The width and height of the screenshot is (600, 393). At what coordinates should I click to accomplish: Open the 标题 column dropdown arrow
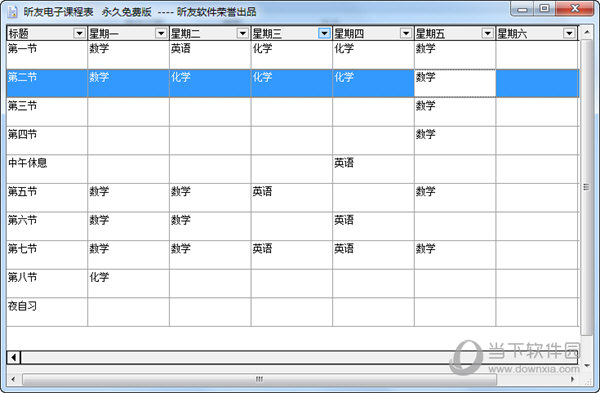[x=79, y=34]
